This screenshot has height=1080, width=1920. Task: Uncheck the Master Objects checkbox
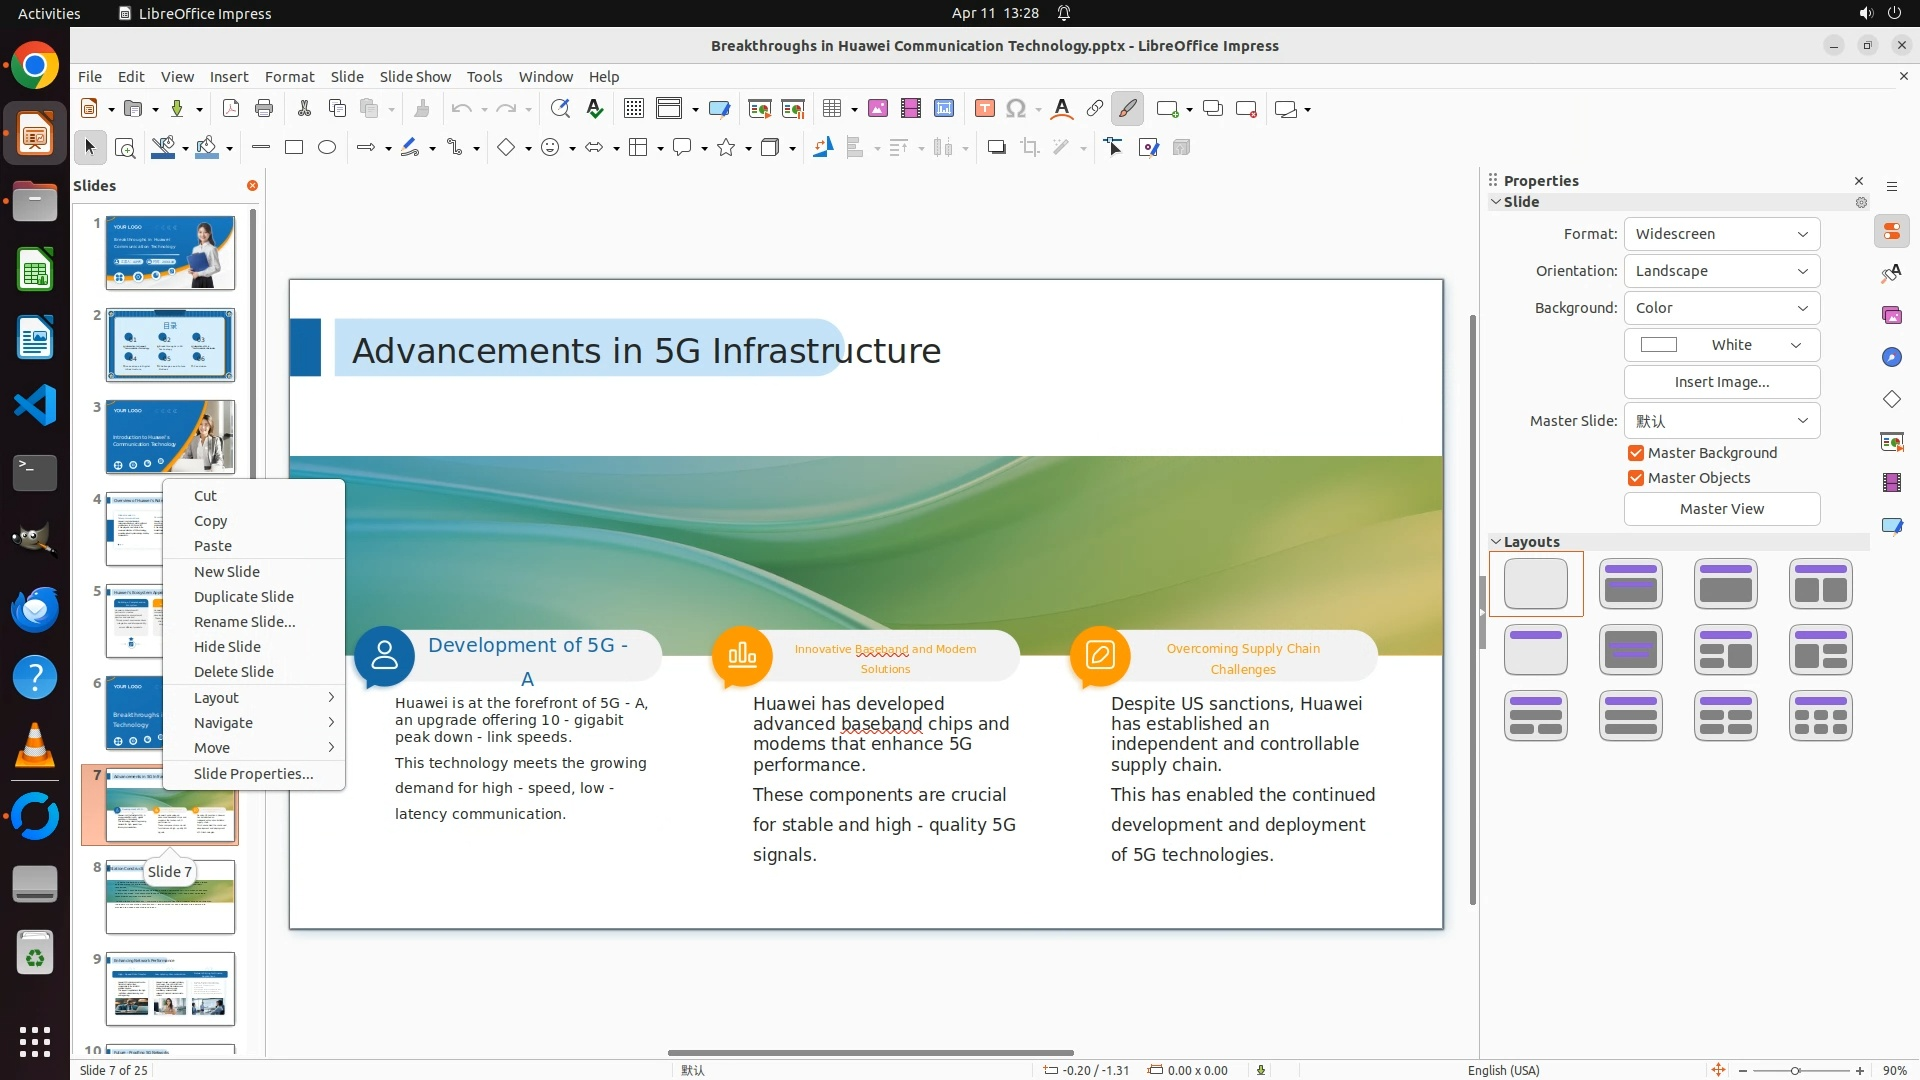pyautogui.click(x=1636, y=478)
